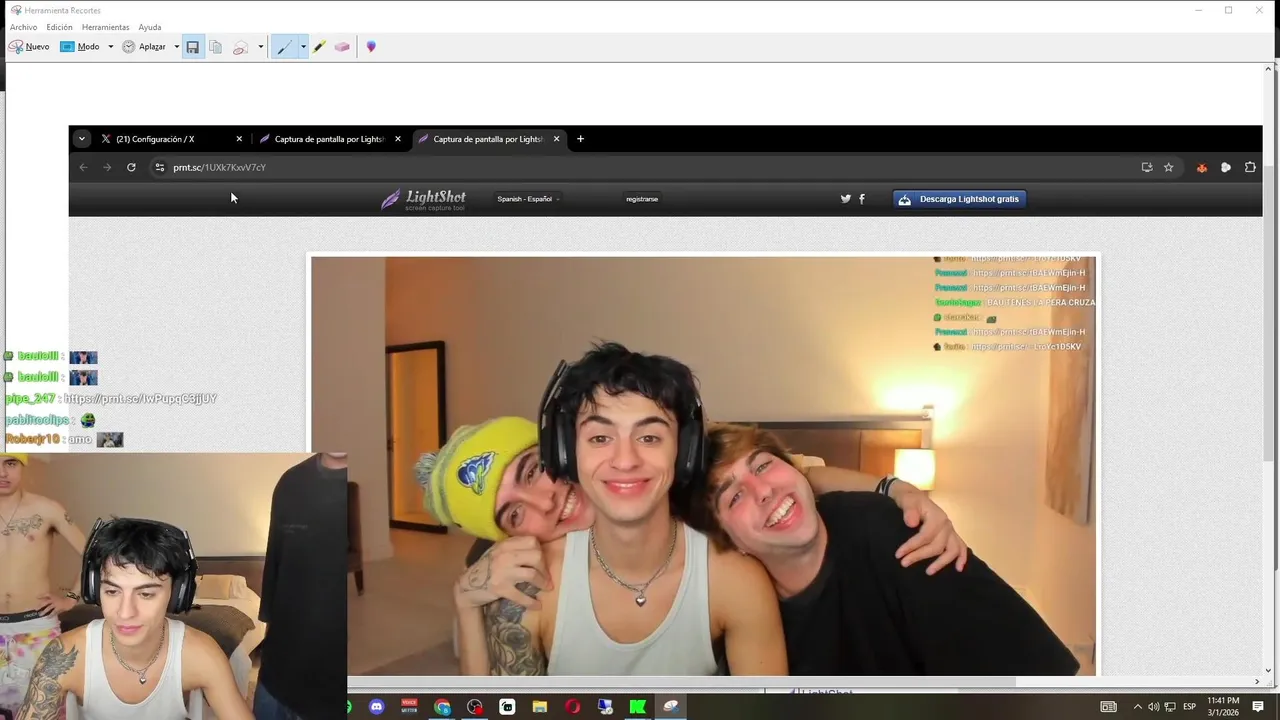The width and height of the screenshot is (1280, 720).
Task: Open File Explorer from the taskbar
Action: [540, 707]
